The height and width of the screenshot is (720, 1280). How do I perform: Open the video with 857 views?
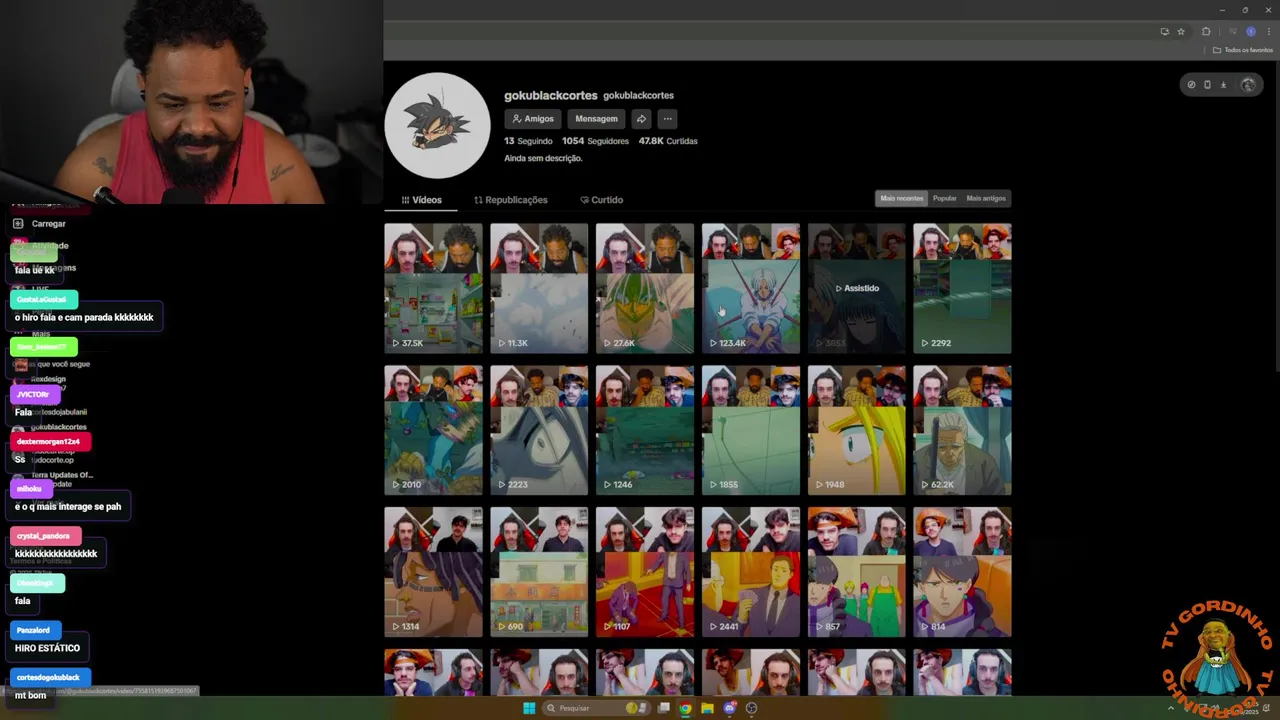pyautogui.click(x=857, y=572)
